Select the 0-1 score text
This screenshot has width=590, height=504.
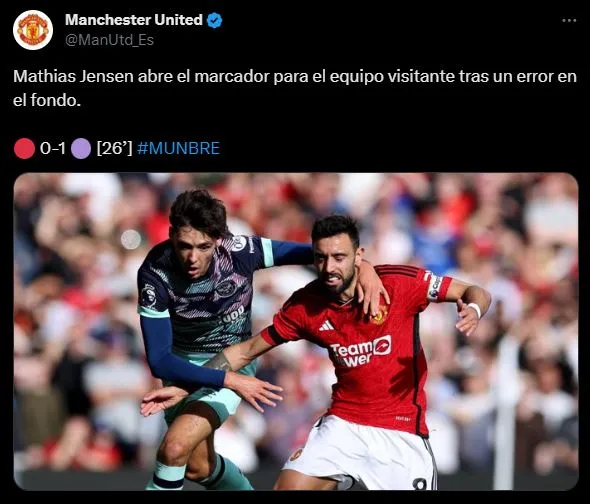pyautogui.click(x=53, y=148)
